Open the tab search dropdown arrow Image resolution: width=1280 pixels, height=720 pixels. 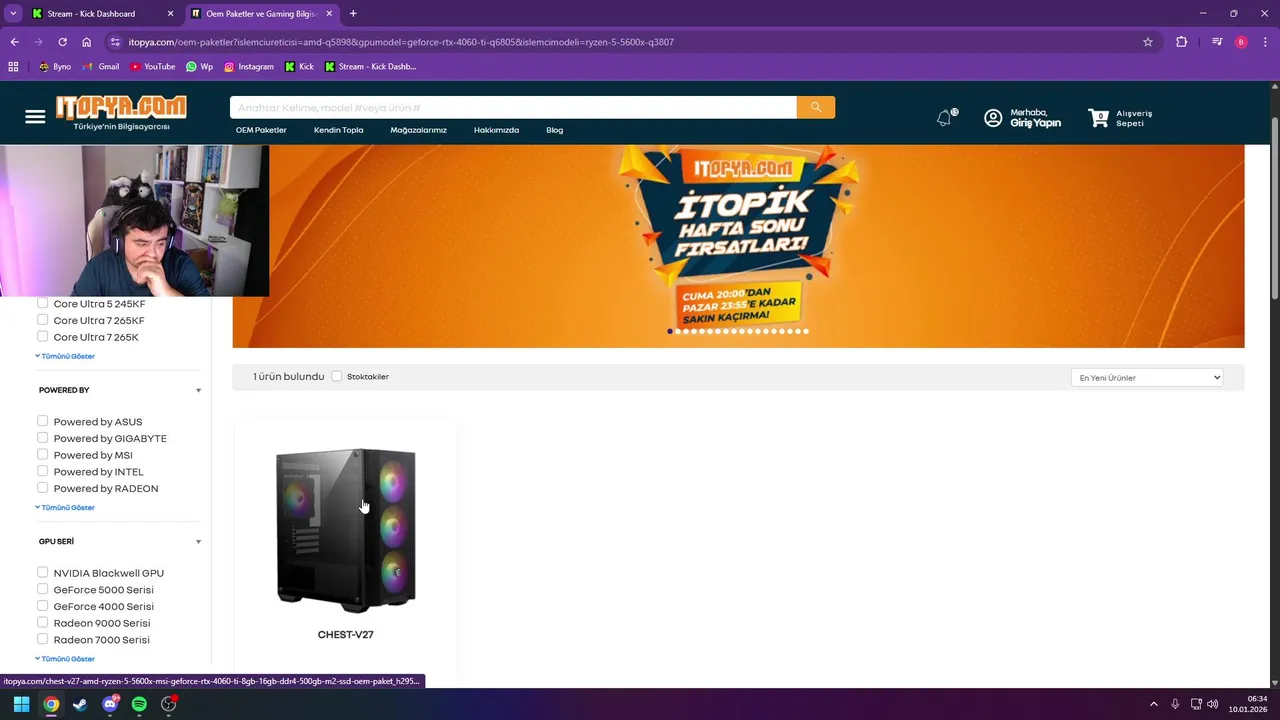click(13, 14)
